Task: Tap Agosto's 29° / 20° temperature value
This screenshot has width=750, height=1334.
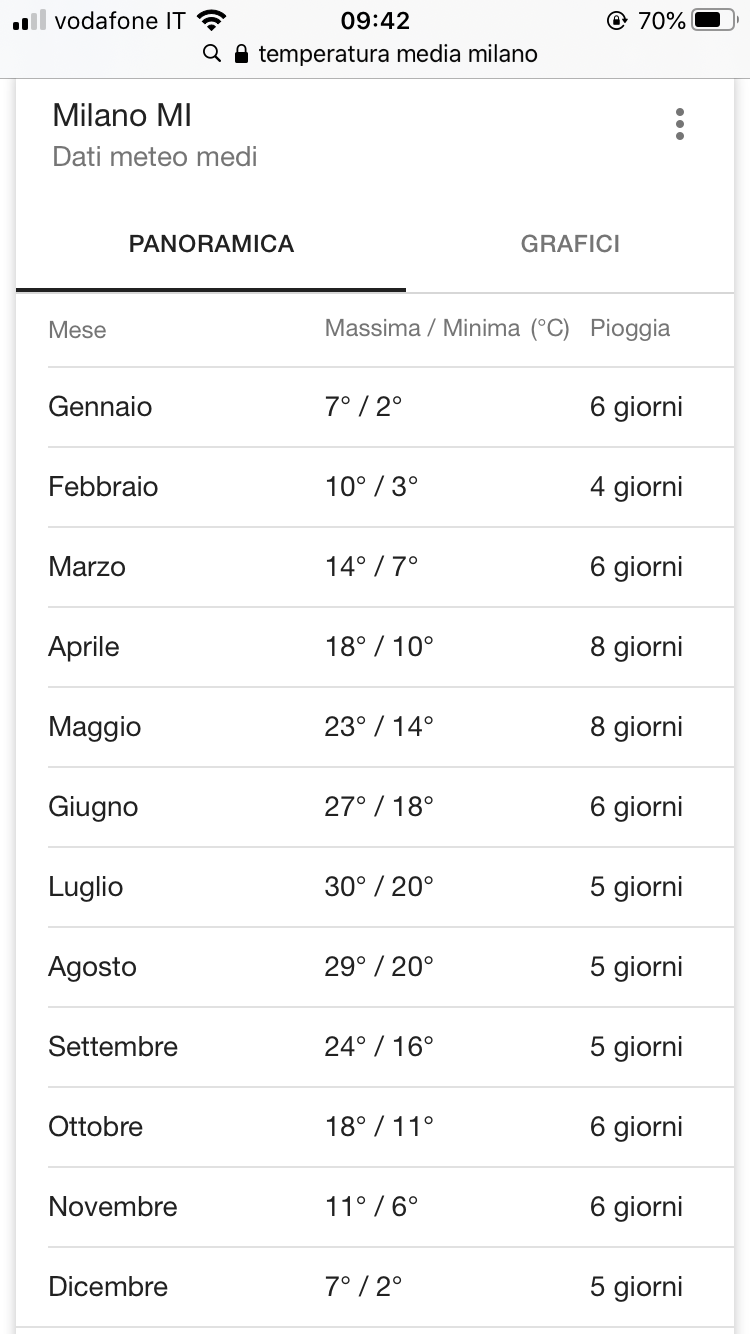Action: (x=379, y=967)
